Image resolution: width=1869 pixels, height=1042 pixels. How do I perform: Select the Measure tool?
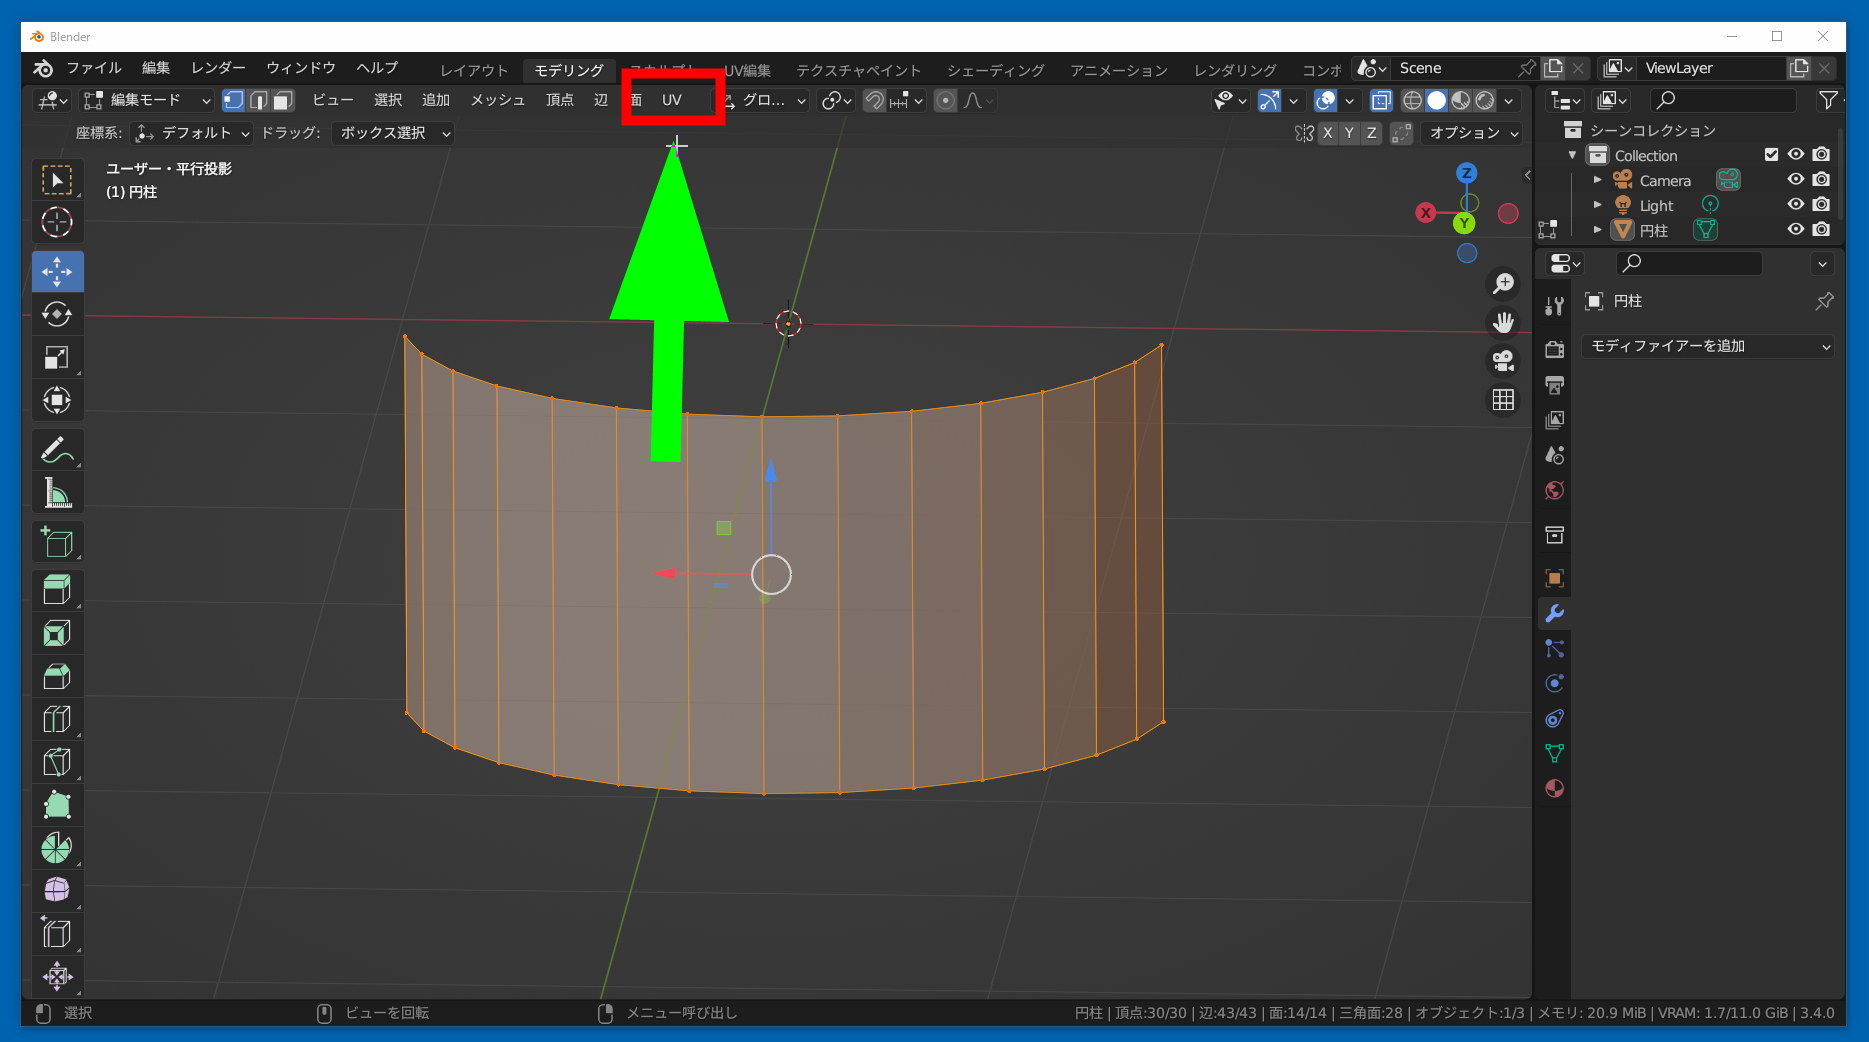pyautogui.click(x=57, y=493)
